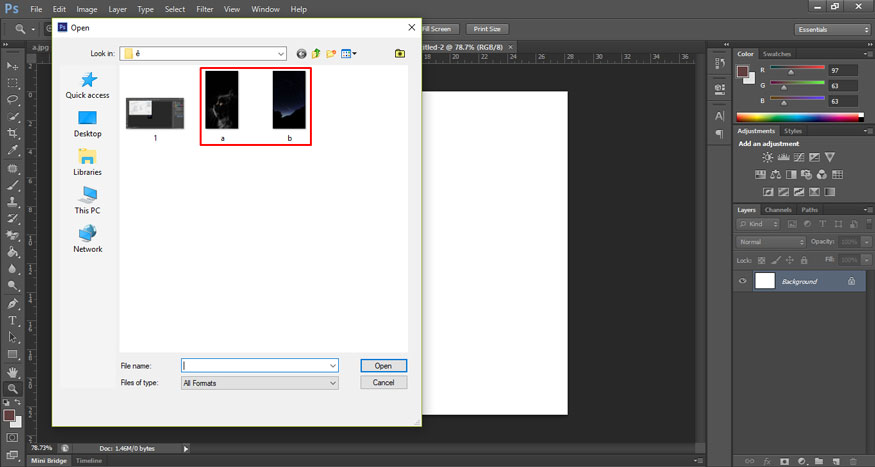Add a Curves adjustment

799,157
